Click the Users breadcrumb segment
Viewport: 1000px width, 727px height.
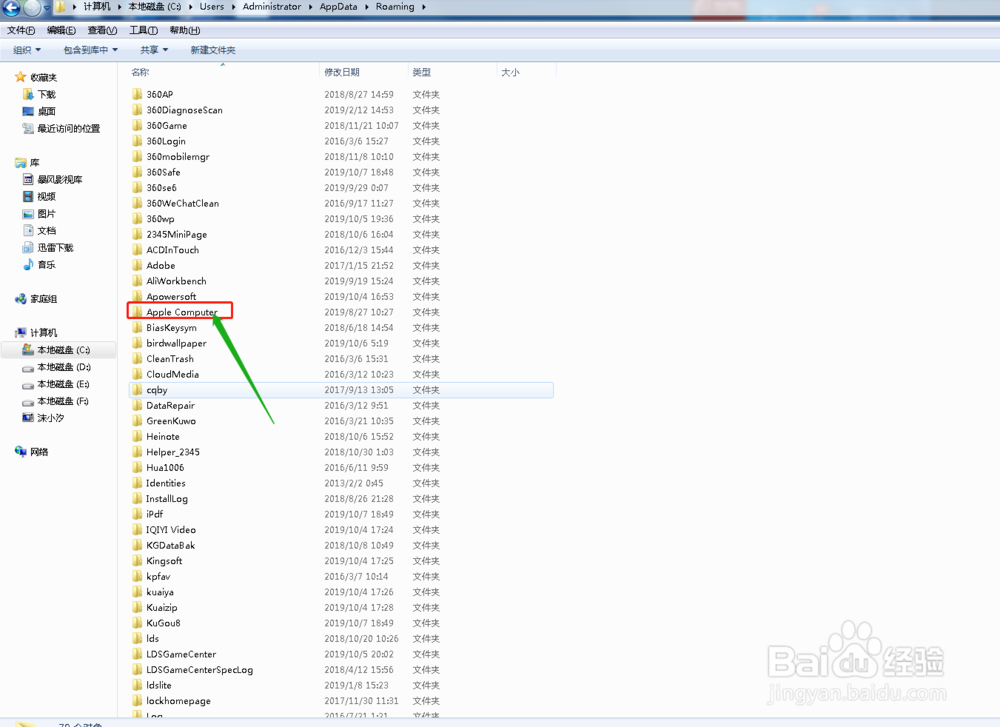coord(212,6)
